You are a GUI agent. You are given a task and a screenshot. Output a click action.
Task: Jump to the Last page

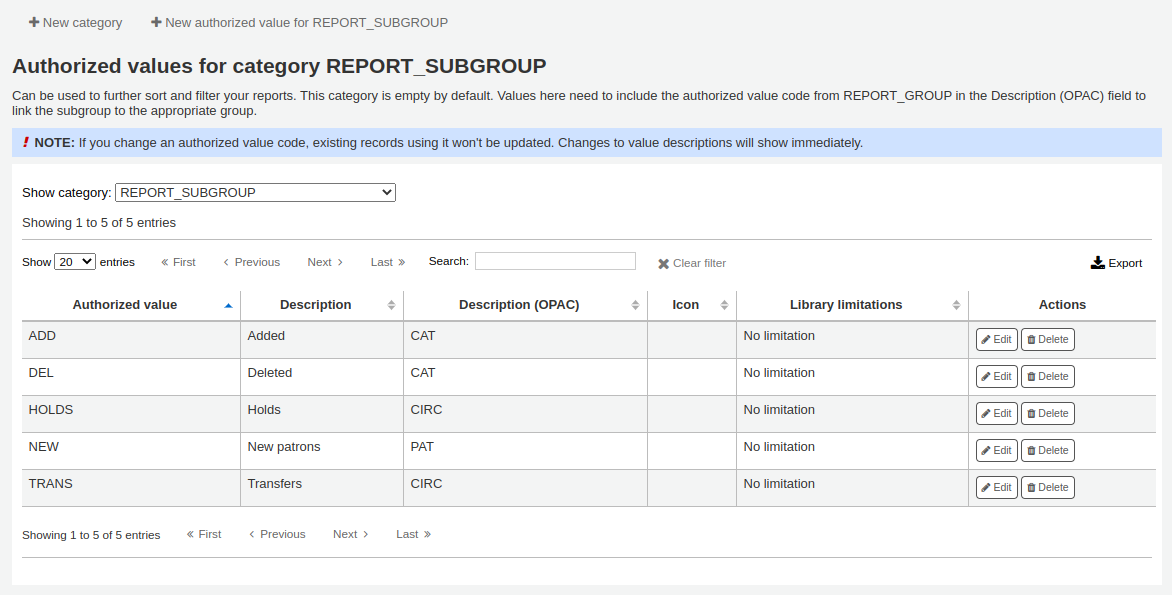coord(387,262)
